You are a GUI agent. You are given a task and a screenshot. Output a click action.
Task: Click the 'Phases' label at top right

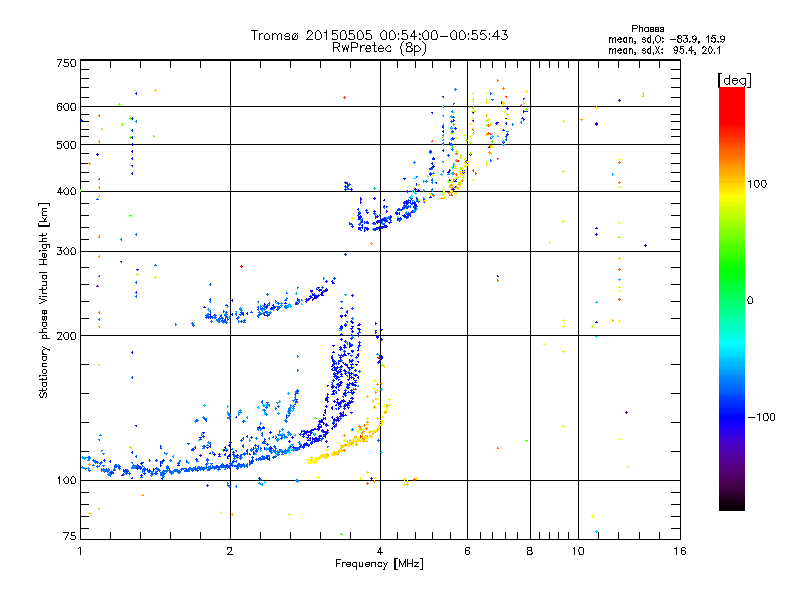[x=647, y=29]
